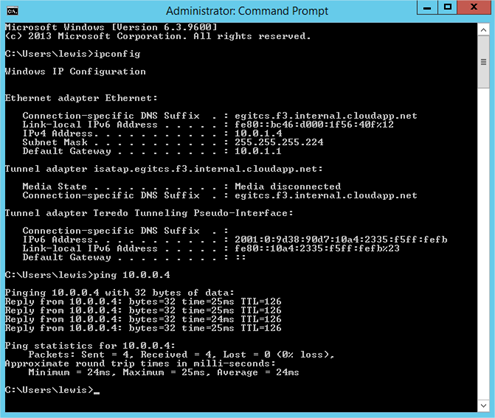Click the Packets Sent statistics line
Viewport: 495px width, 418px height.
[181, 355]
